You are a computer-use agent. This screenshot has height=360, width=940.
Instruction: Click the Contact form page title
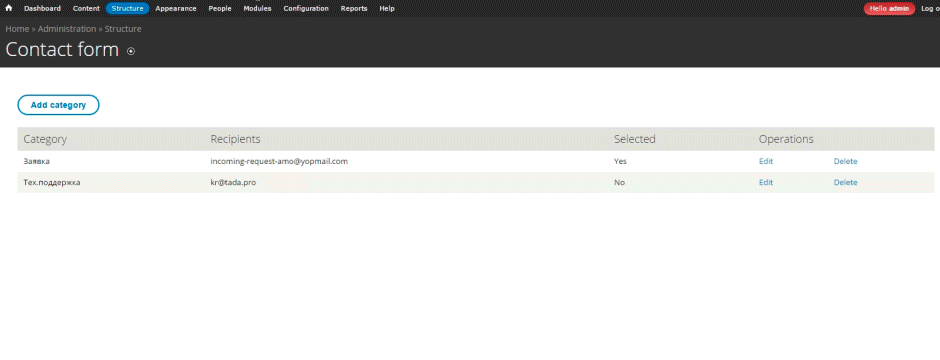62,50
